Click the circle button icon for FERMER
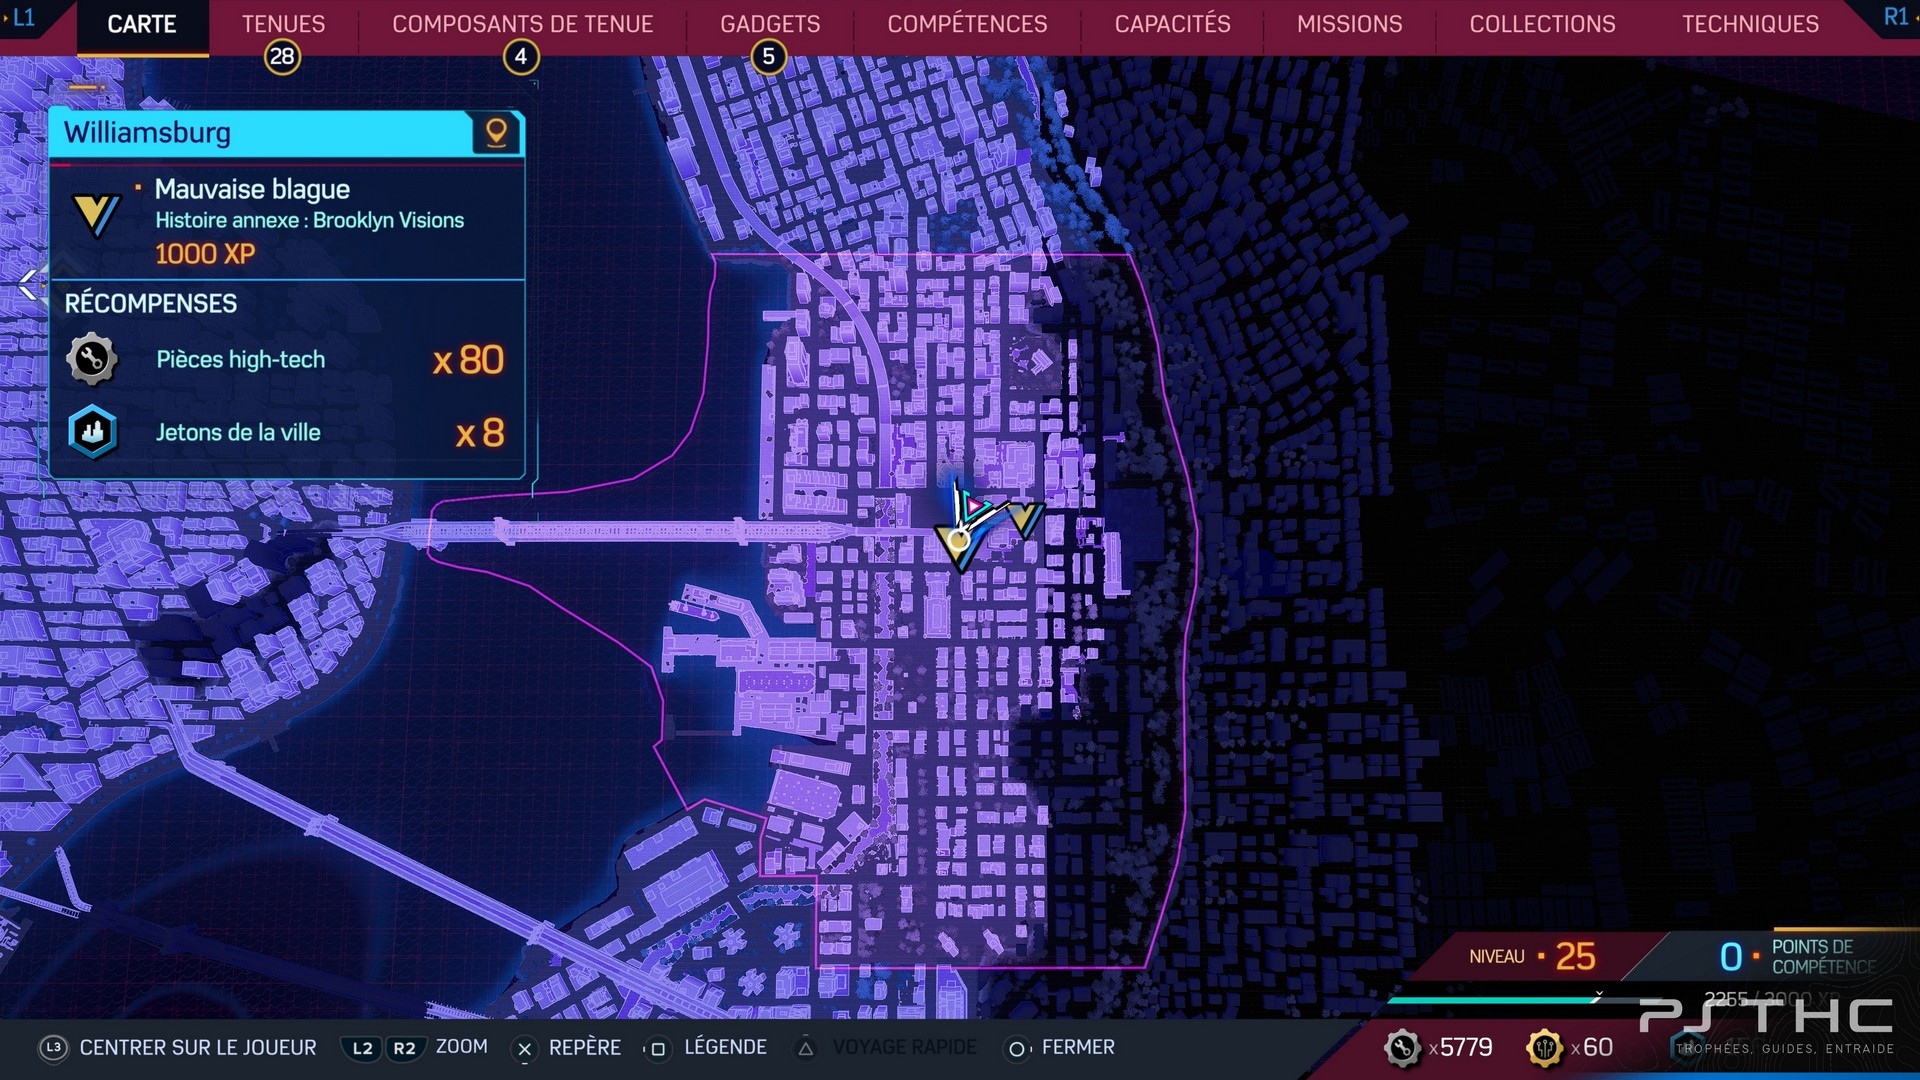 point(1016,1049)
